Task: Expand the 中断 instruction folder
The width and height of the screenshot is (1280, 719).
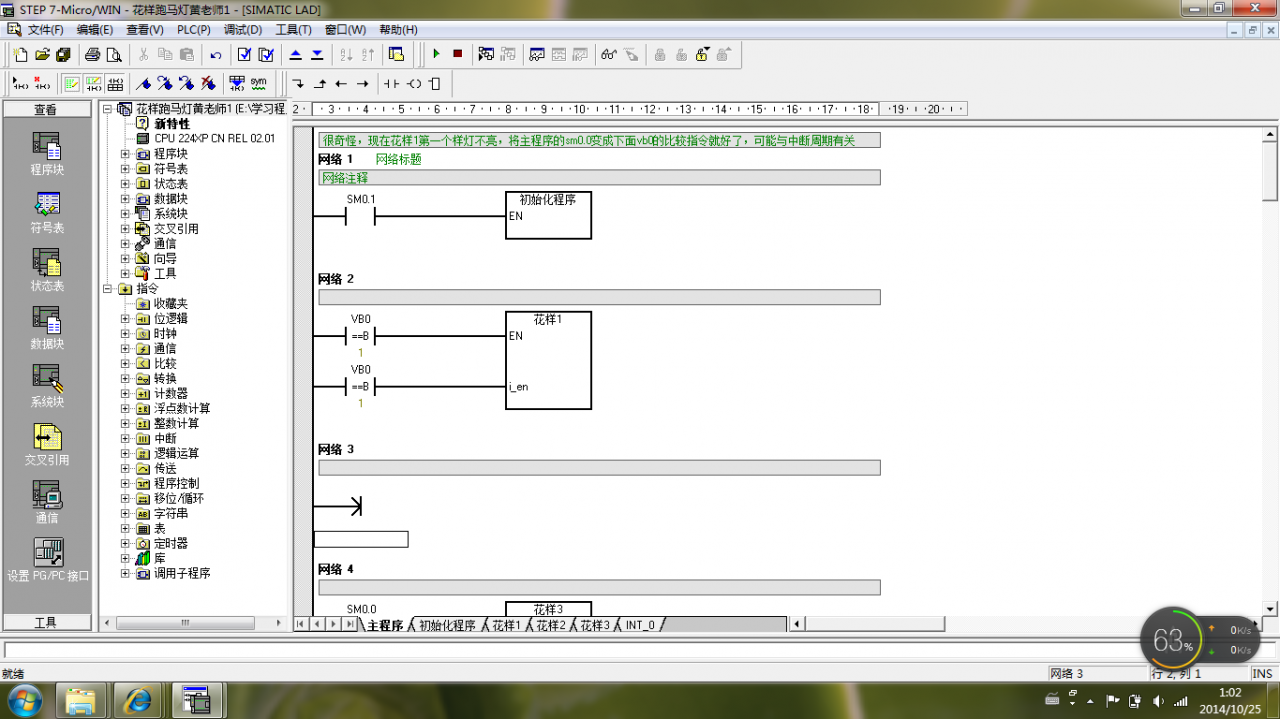Action: point(125,439)
